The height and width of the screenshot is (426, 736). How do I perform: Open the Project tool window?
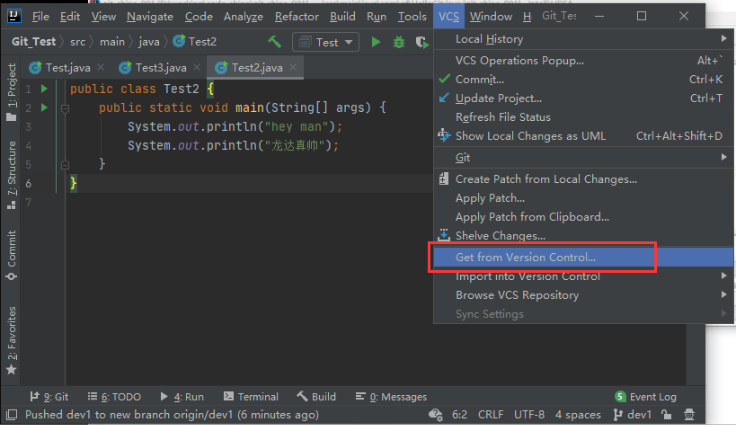(11, 92)
